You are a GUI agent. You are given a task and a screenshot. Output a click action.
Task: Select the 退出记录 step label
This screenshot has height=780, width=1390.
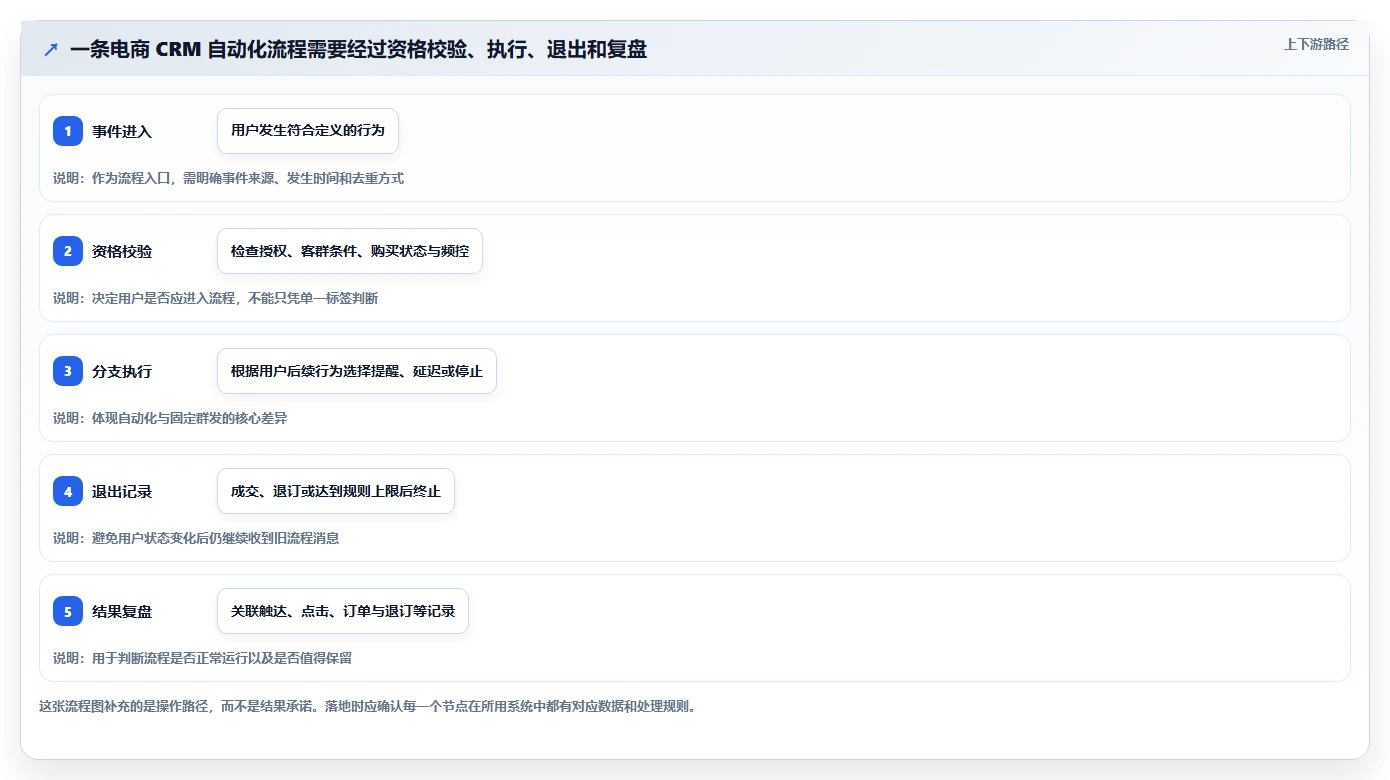[x=122, y=491]
